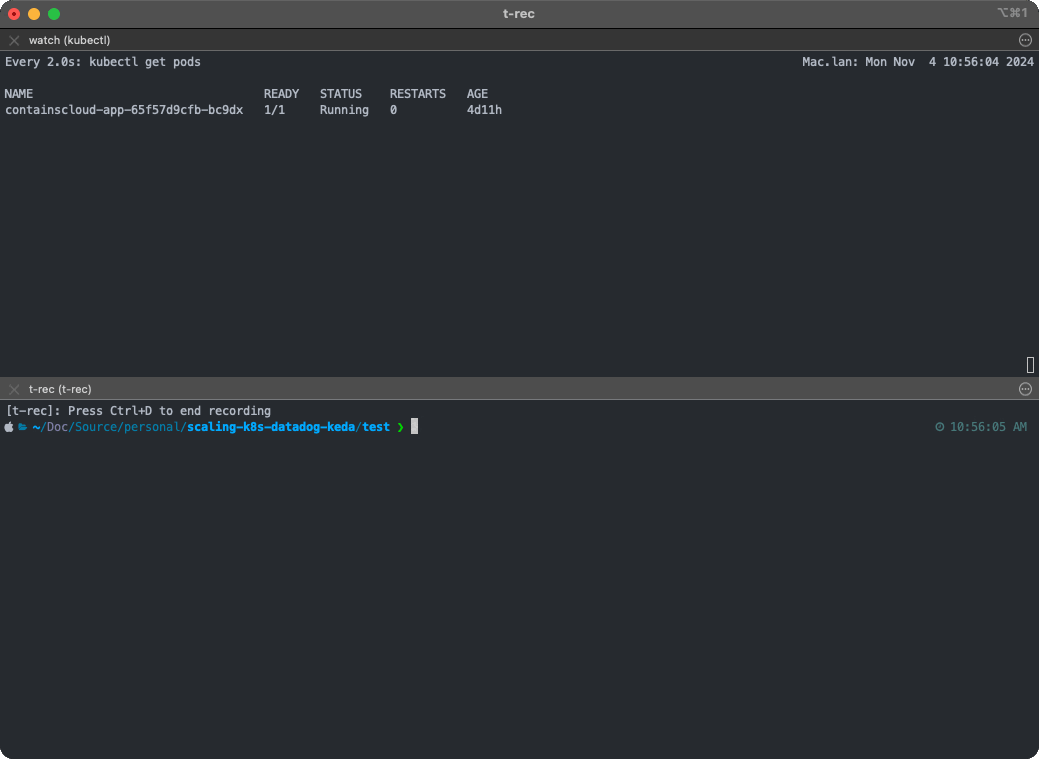Viewport: 1039px width, 759px height.
Task: Click the red close window button
Action: point(14,14)
